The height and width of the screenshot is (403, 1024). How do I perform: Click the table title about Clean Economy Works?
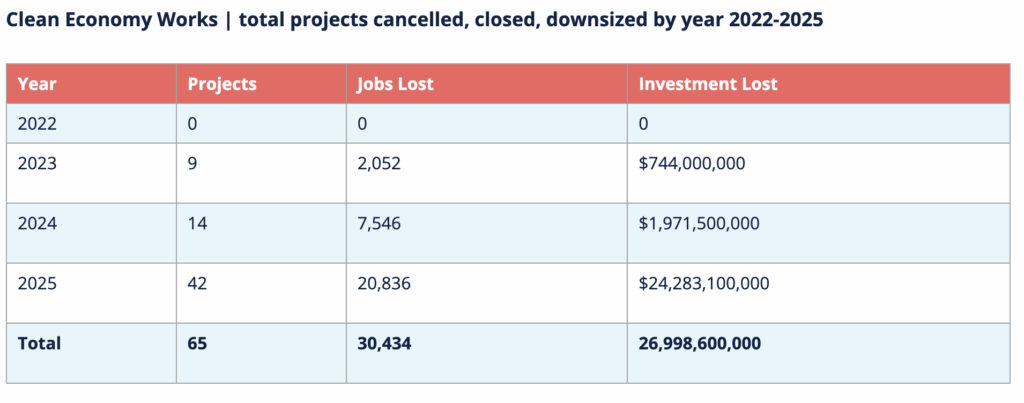coord(415,20)
